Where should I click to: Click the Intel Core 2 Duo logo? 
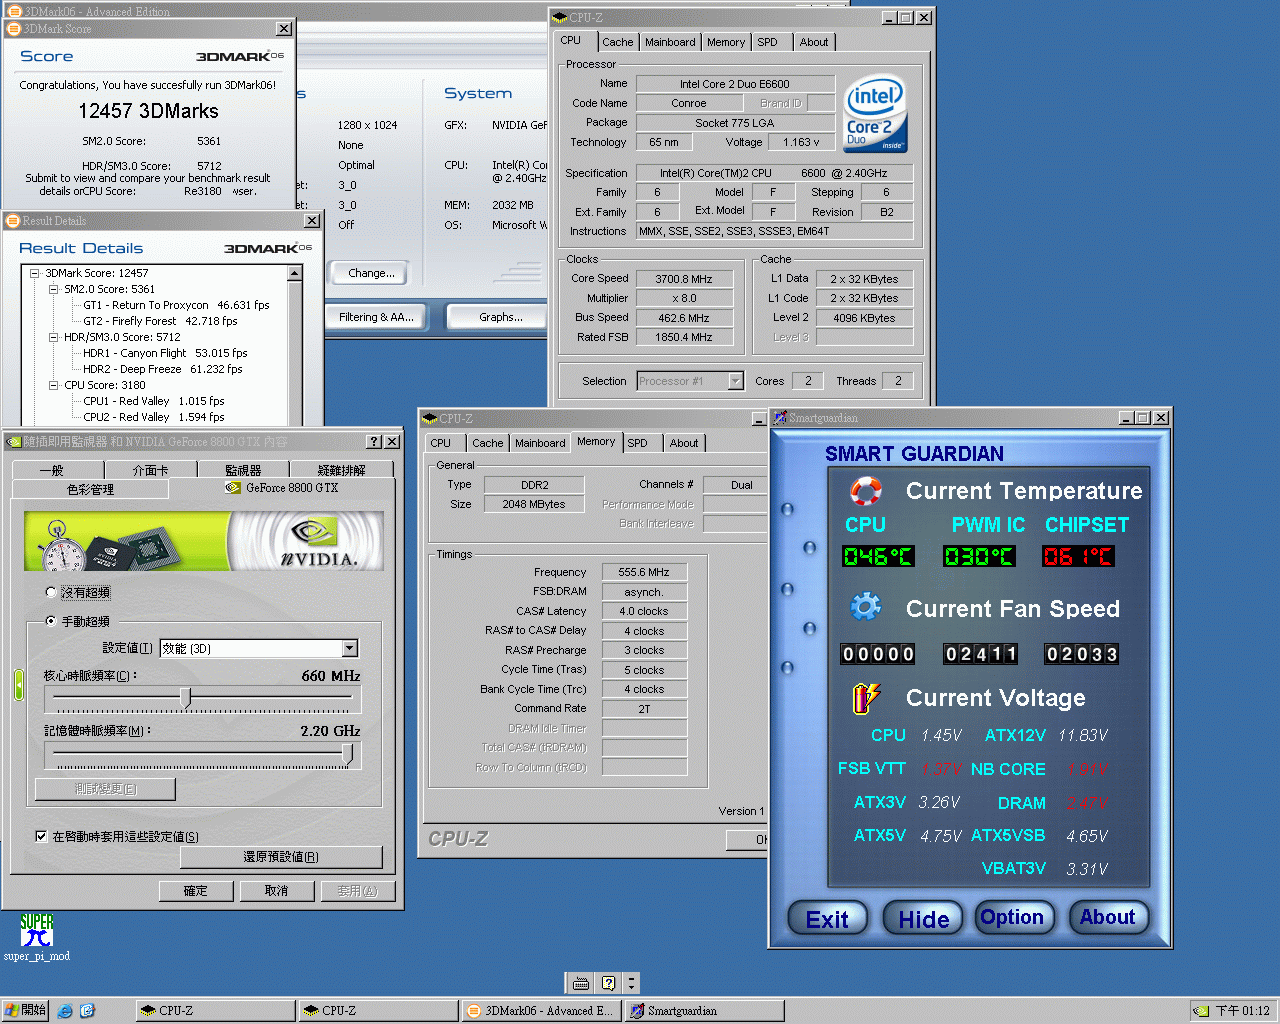click(x=875, y=114)
